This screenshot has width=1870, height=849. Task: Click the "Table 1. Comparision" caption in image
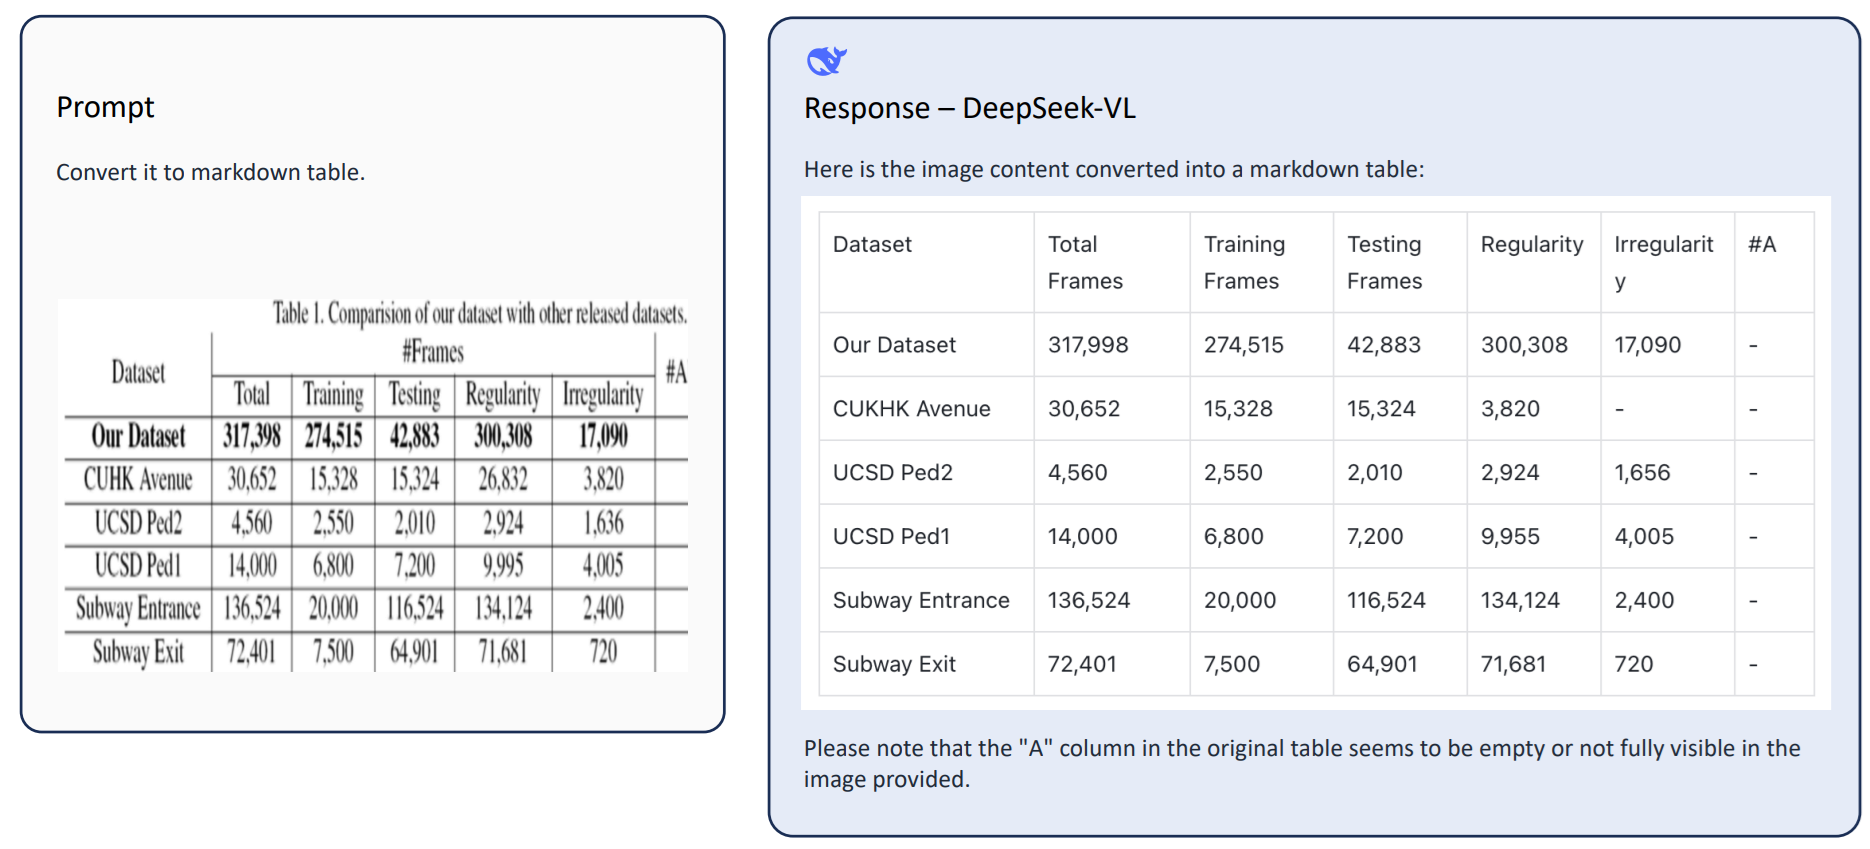coord(479,314)
